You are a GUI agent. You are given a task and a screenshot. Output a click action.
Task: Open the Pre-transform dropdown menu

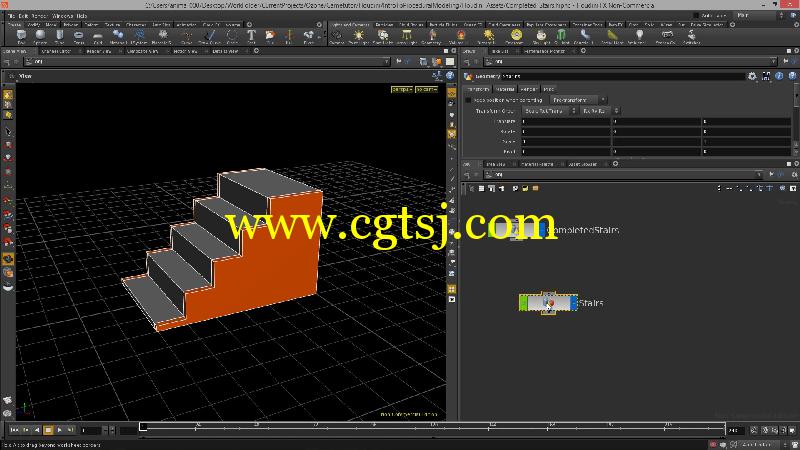tap(578, 100)
